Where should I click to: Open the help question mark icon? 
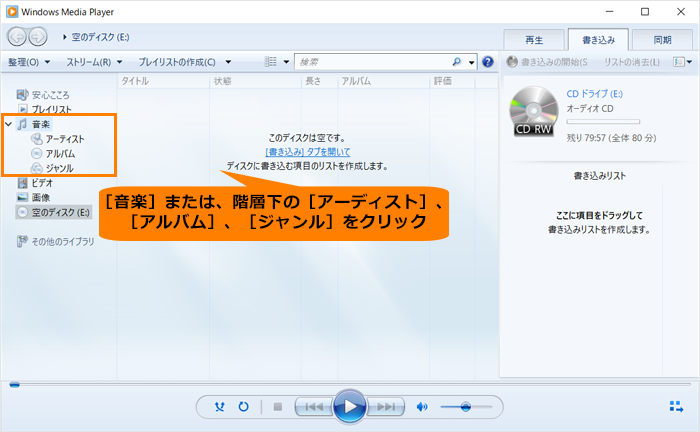pos(488,62)
